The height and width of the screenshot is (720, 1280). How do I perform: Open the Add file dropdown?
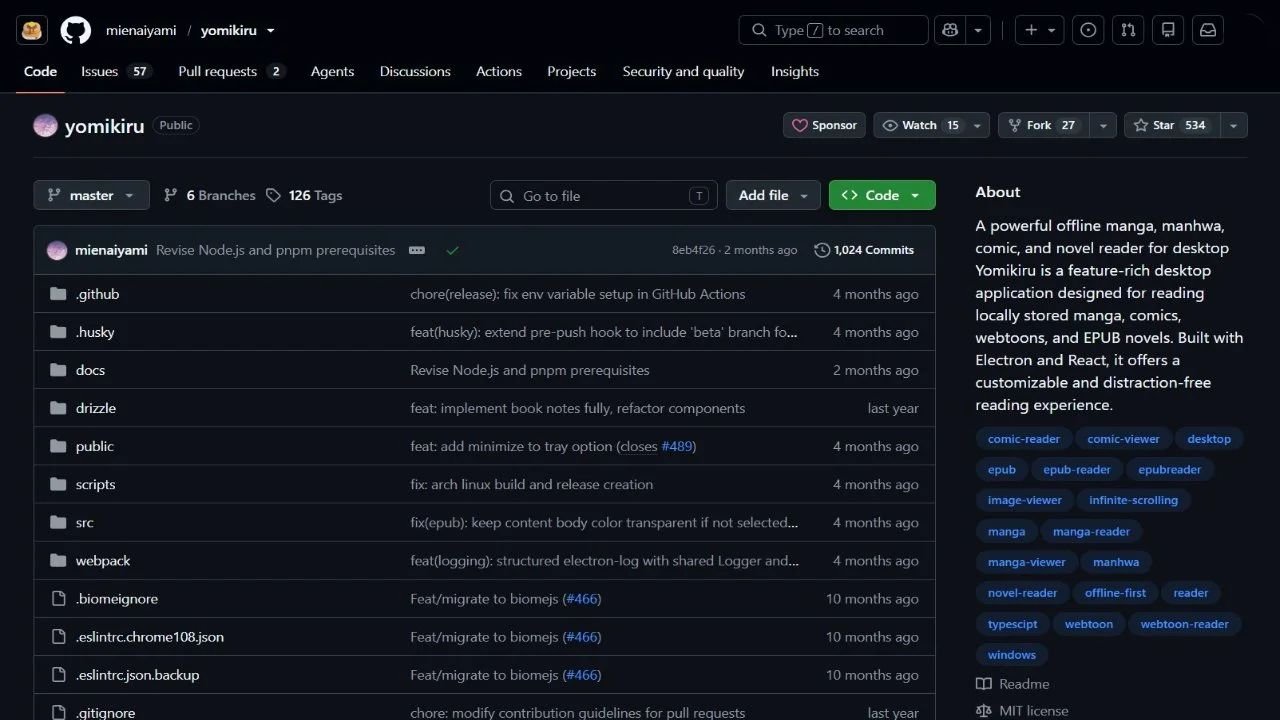(773, 195)
